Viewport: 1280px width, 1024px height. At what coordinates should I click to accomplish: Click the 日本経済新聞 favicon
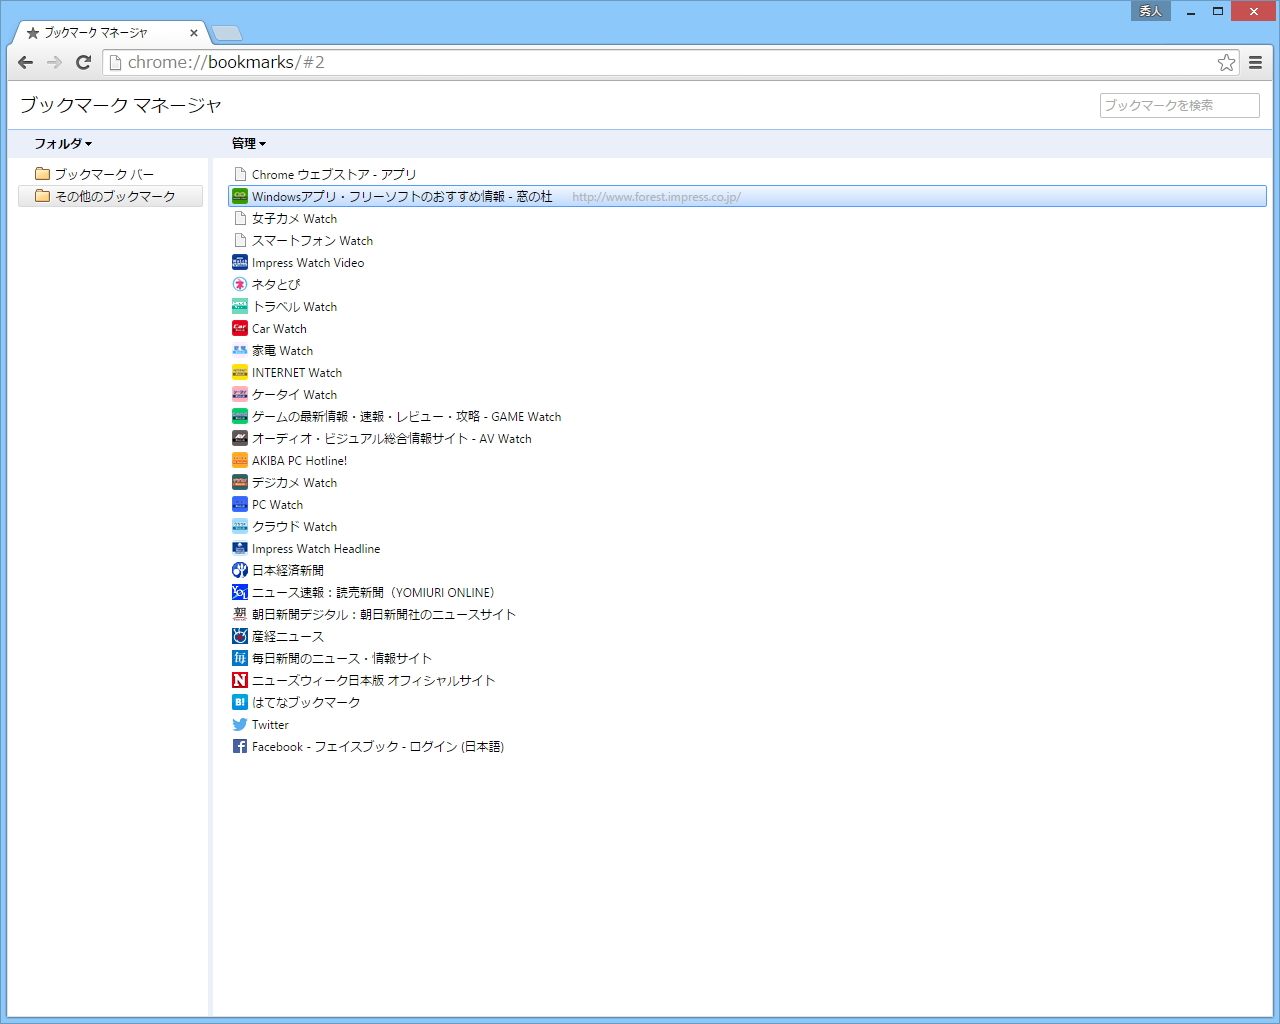pos(240,570)
